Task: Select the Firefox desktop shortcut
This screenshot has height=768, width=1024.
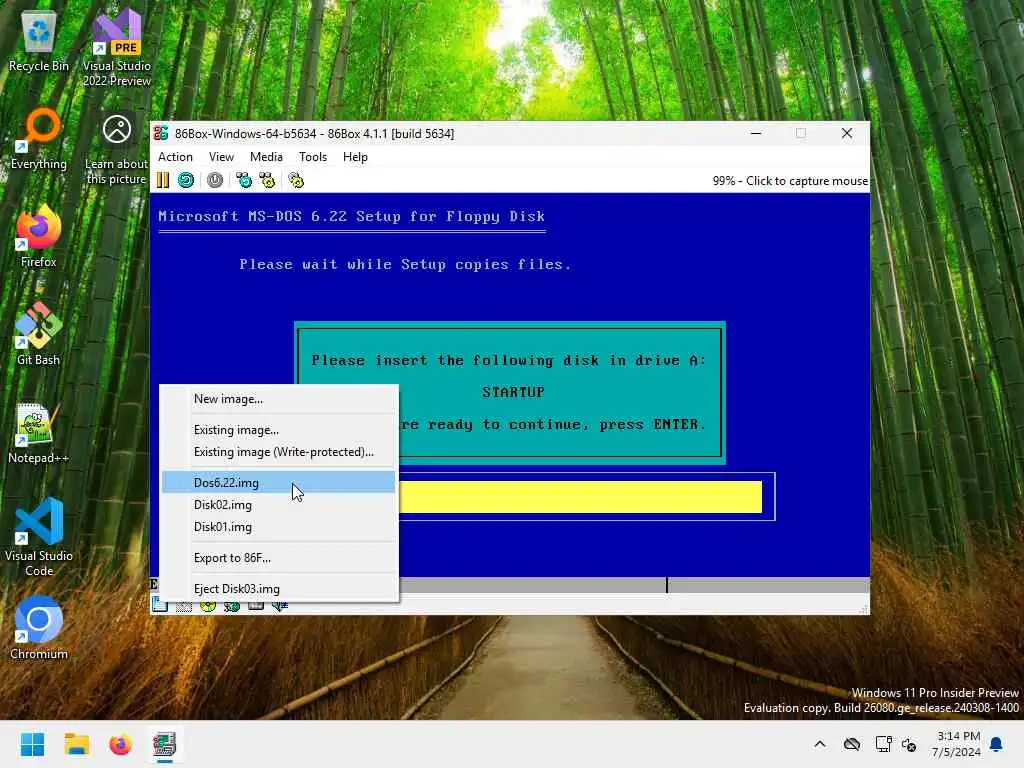Action: click(x=39, y=236)
